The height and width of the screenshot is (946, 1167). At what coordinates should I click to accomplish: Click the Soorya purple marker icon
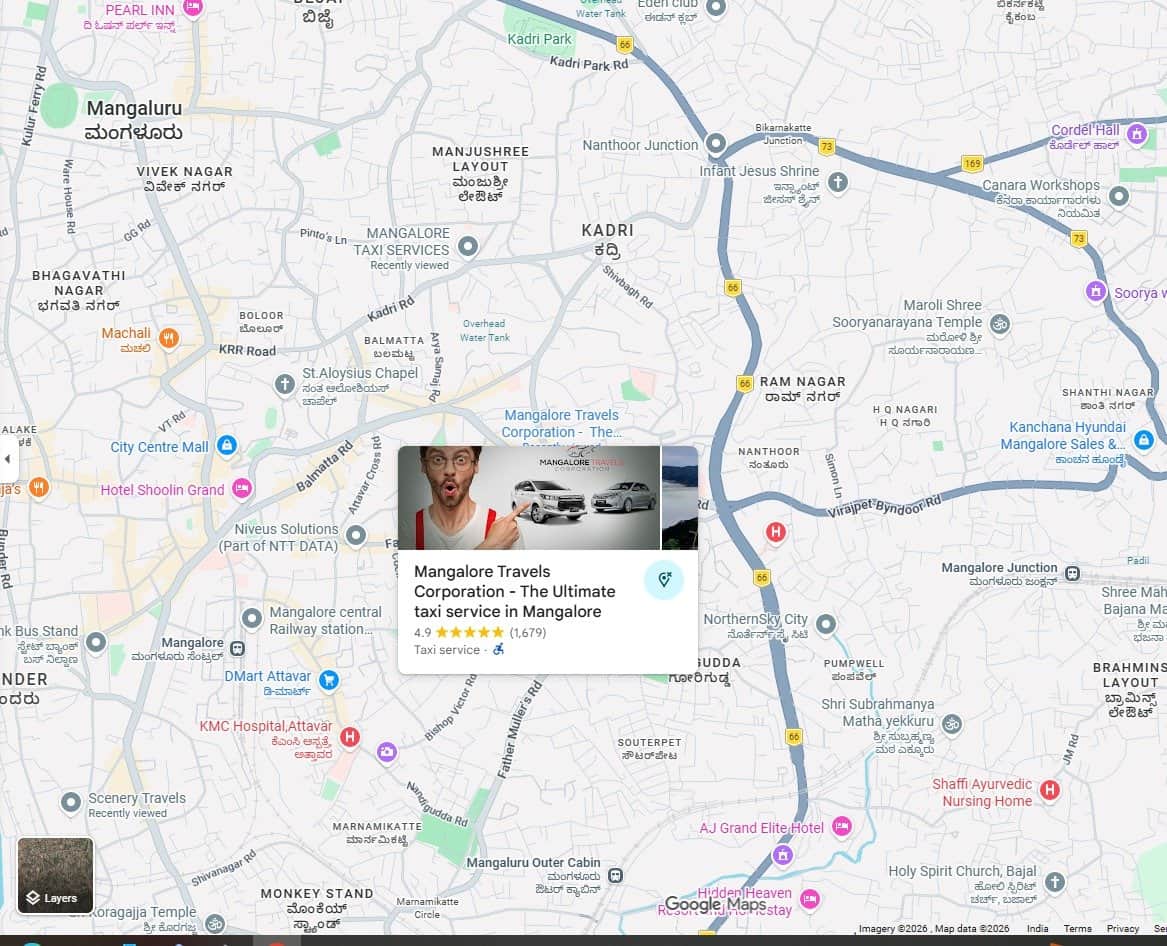(x=1096, y=290)
